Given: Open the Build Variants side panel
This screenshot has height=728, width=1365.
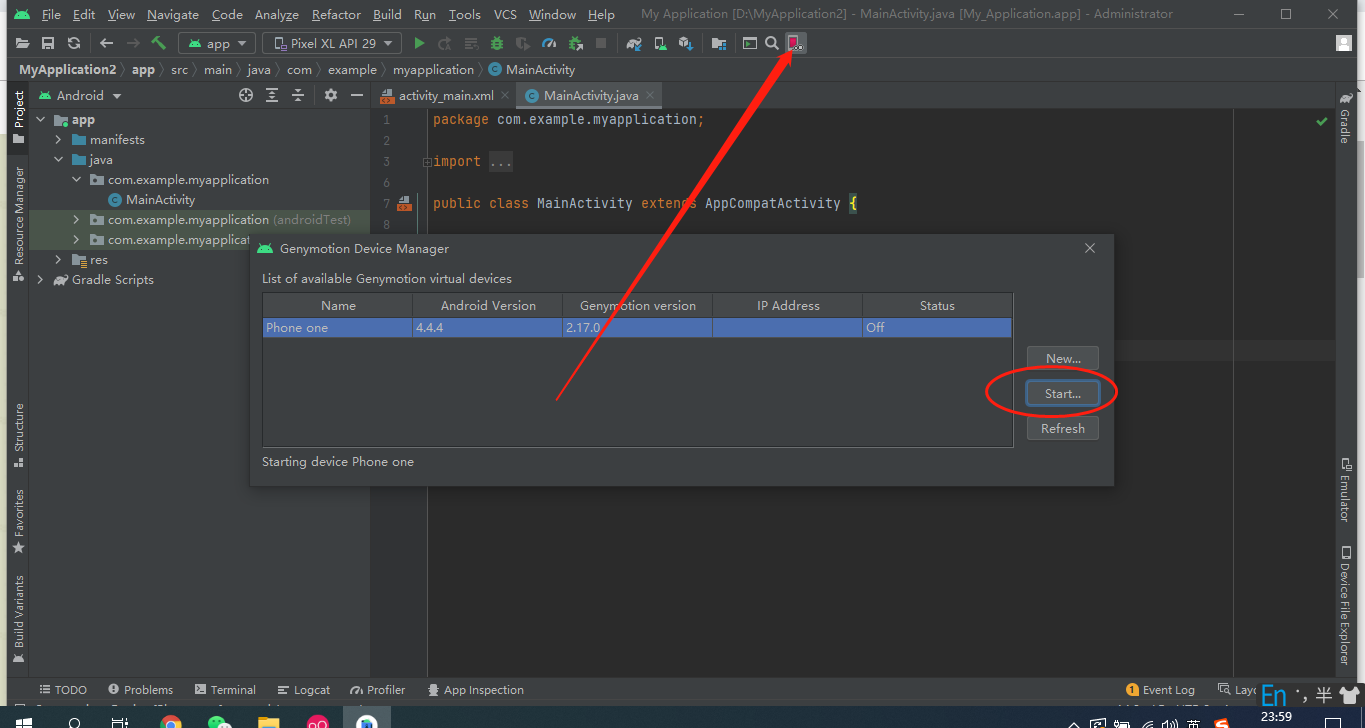Looking at the screenshot, I should click(x=19, y=618).
